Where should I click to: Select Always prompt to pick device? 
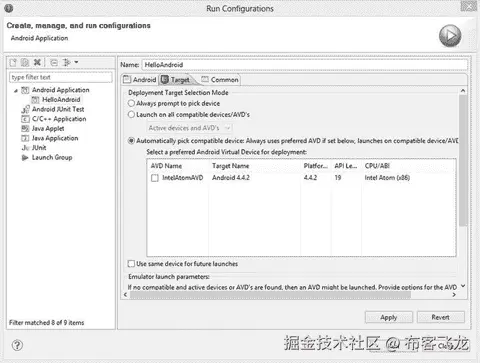coord(174,103)
